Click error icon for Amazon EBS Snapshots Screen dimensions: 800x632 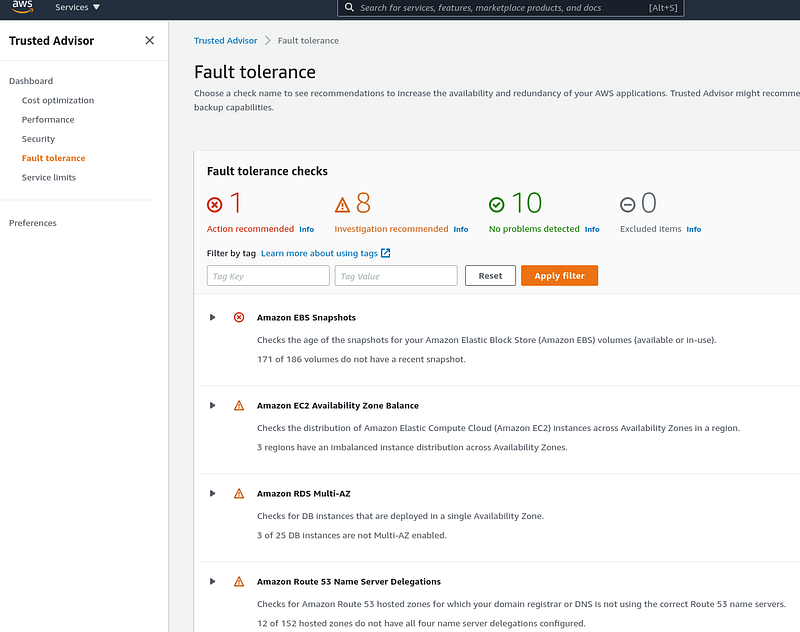239,317
